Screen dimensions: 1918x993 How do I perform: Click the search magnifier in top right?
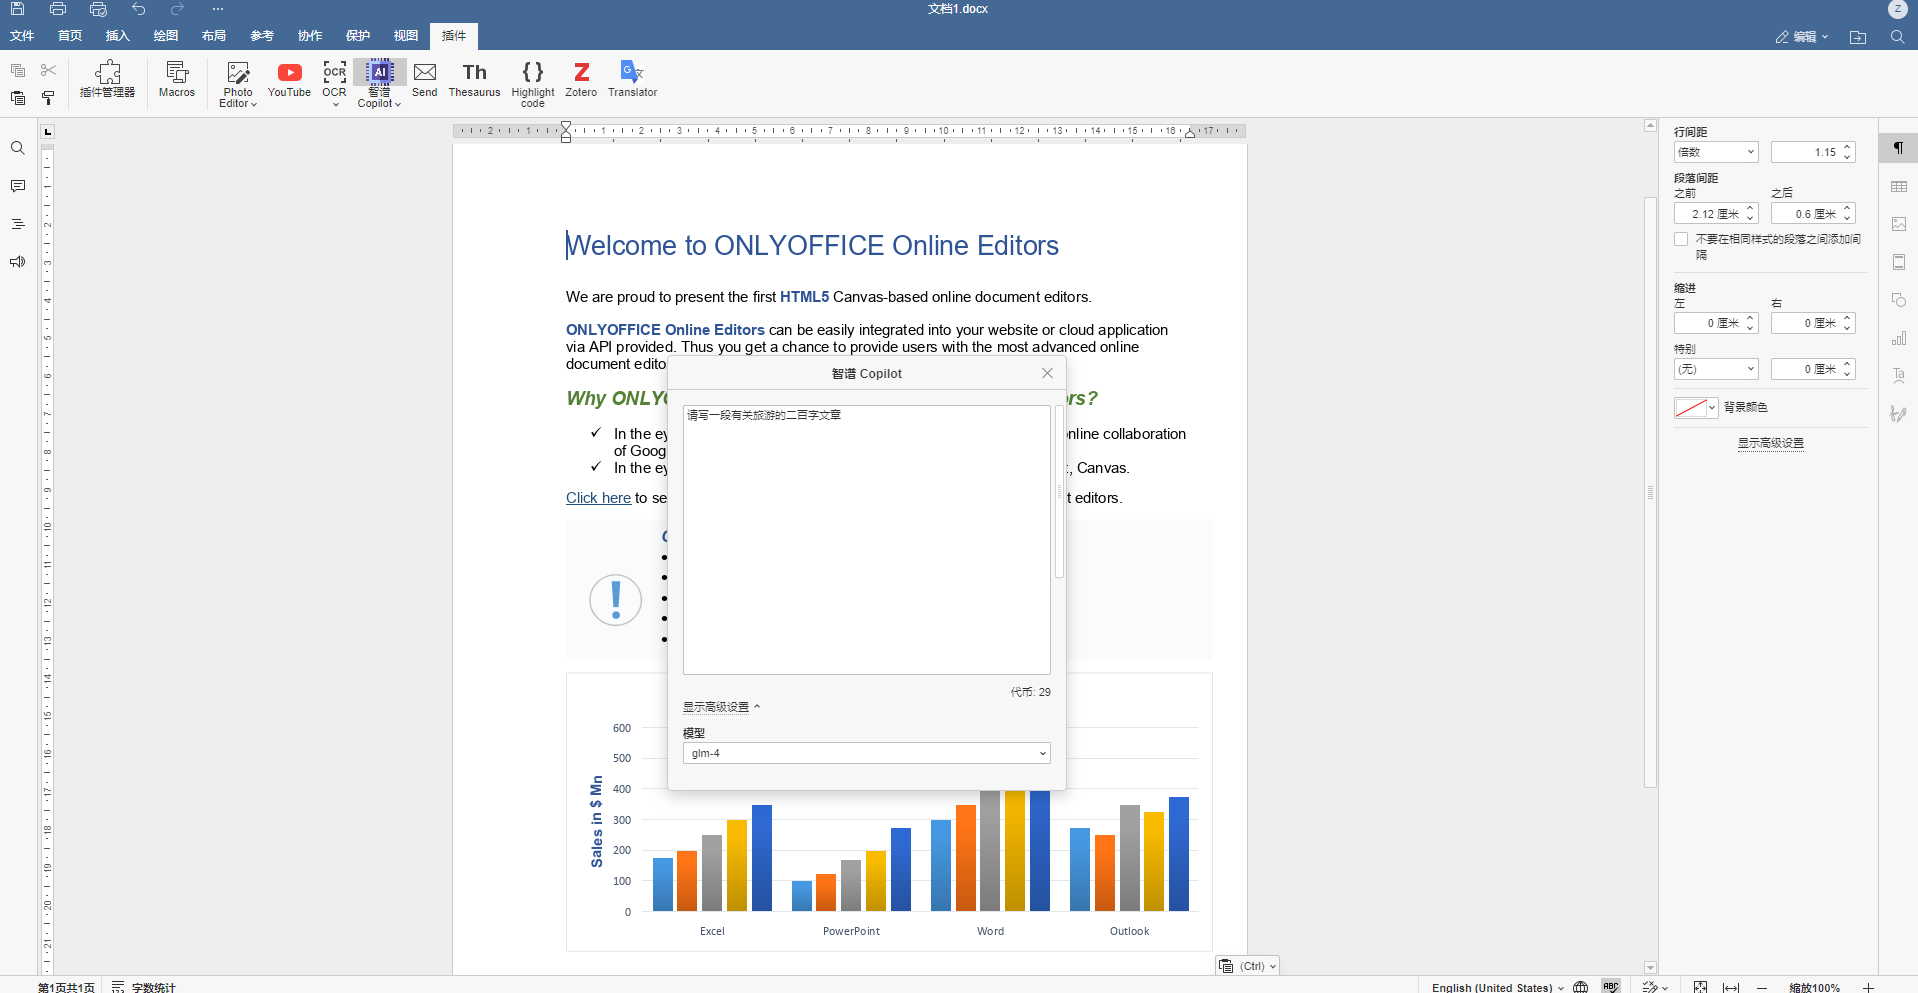point(1897,37)
